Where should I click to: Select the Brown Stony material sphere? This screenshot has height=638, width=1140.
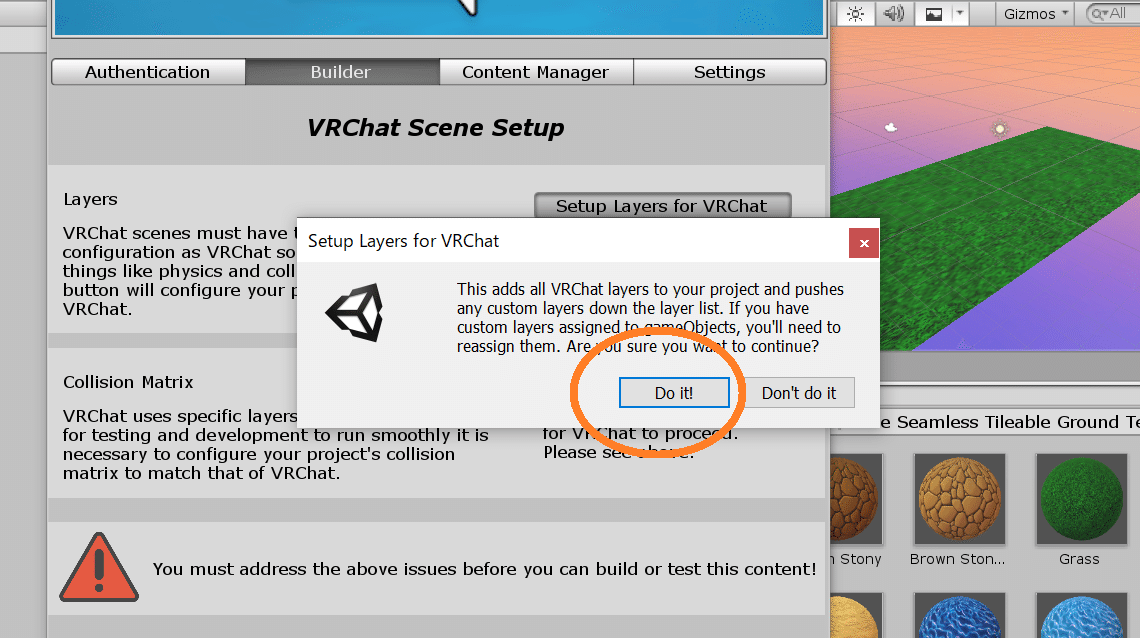[959, 500]
